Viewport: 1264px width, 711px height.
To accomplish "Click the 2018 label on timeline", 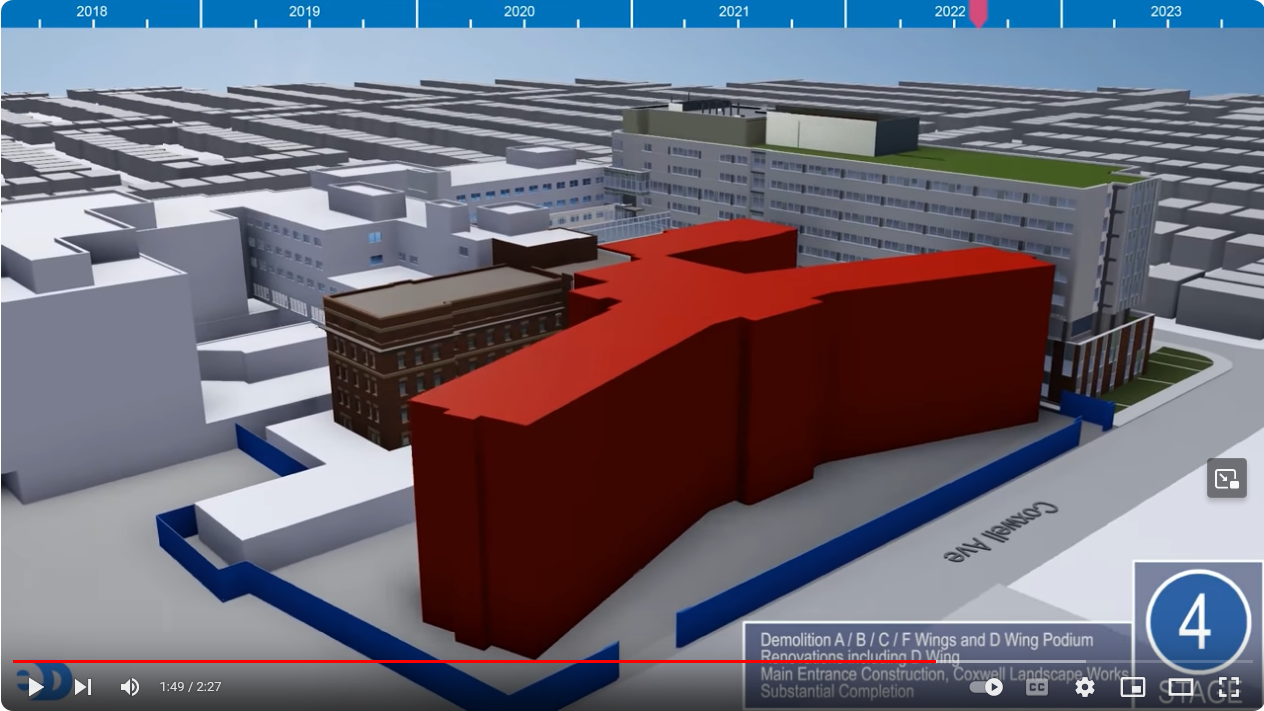I will tap(91, 11).
